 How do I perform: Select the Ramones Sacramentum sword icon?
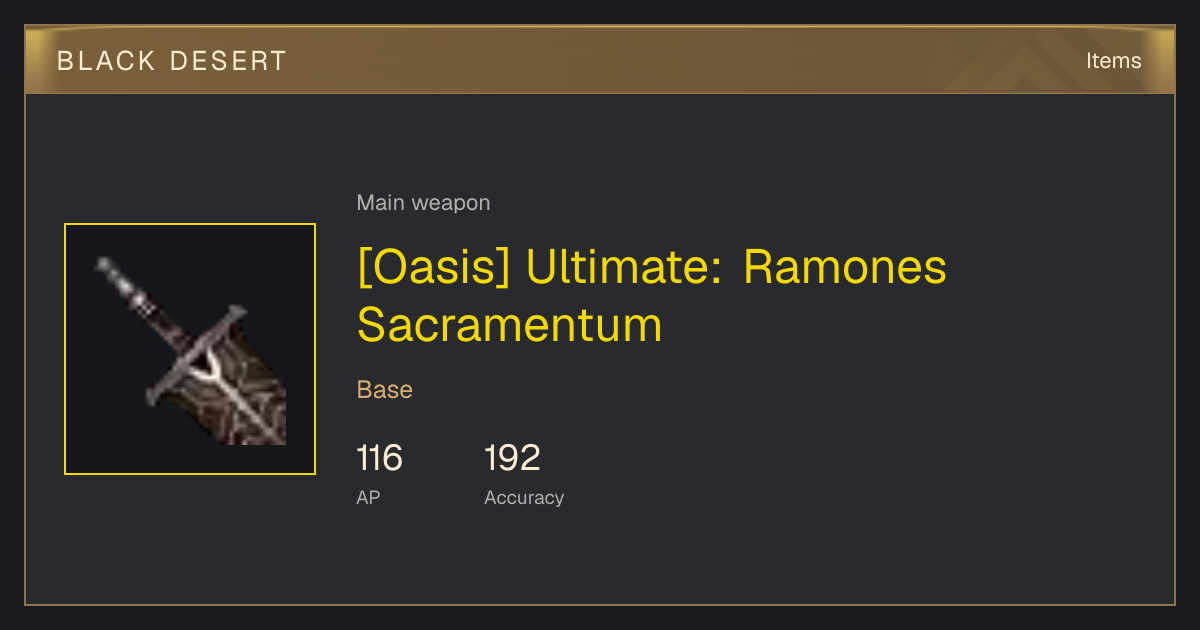[x=190, y=349]
